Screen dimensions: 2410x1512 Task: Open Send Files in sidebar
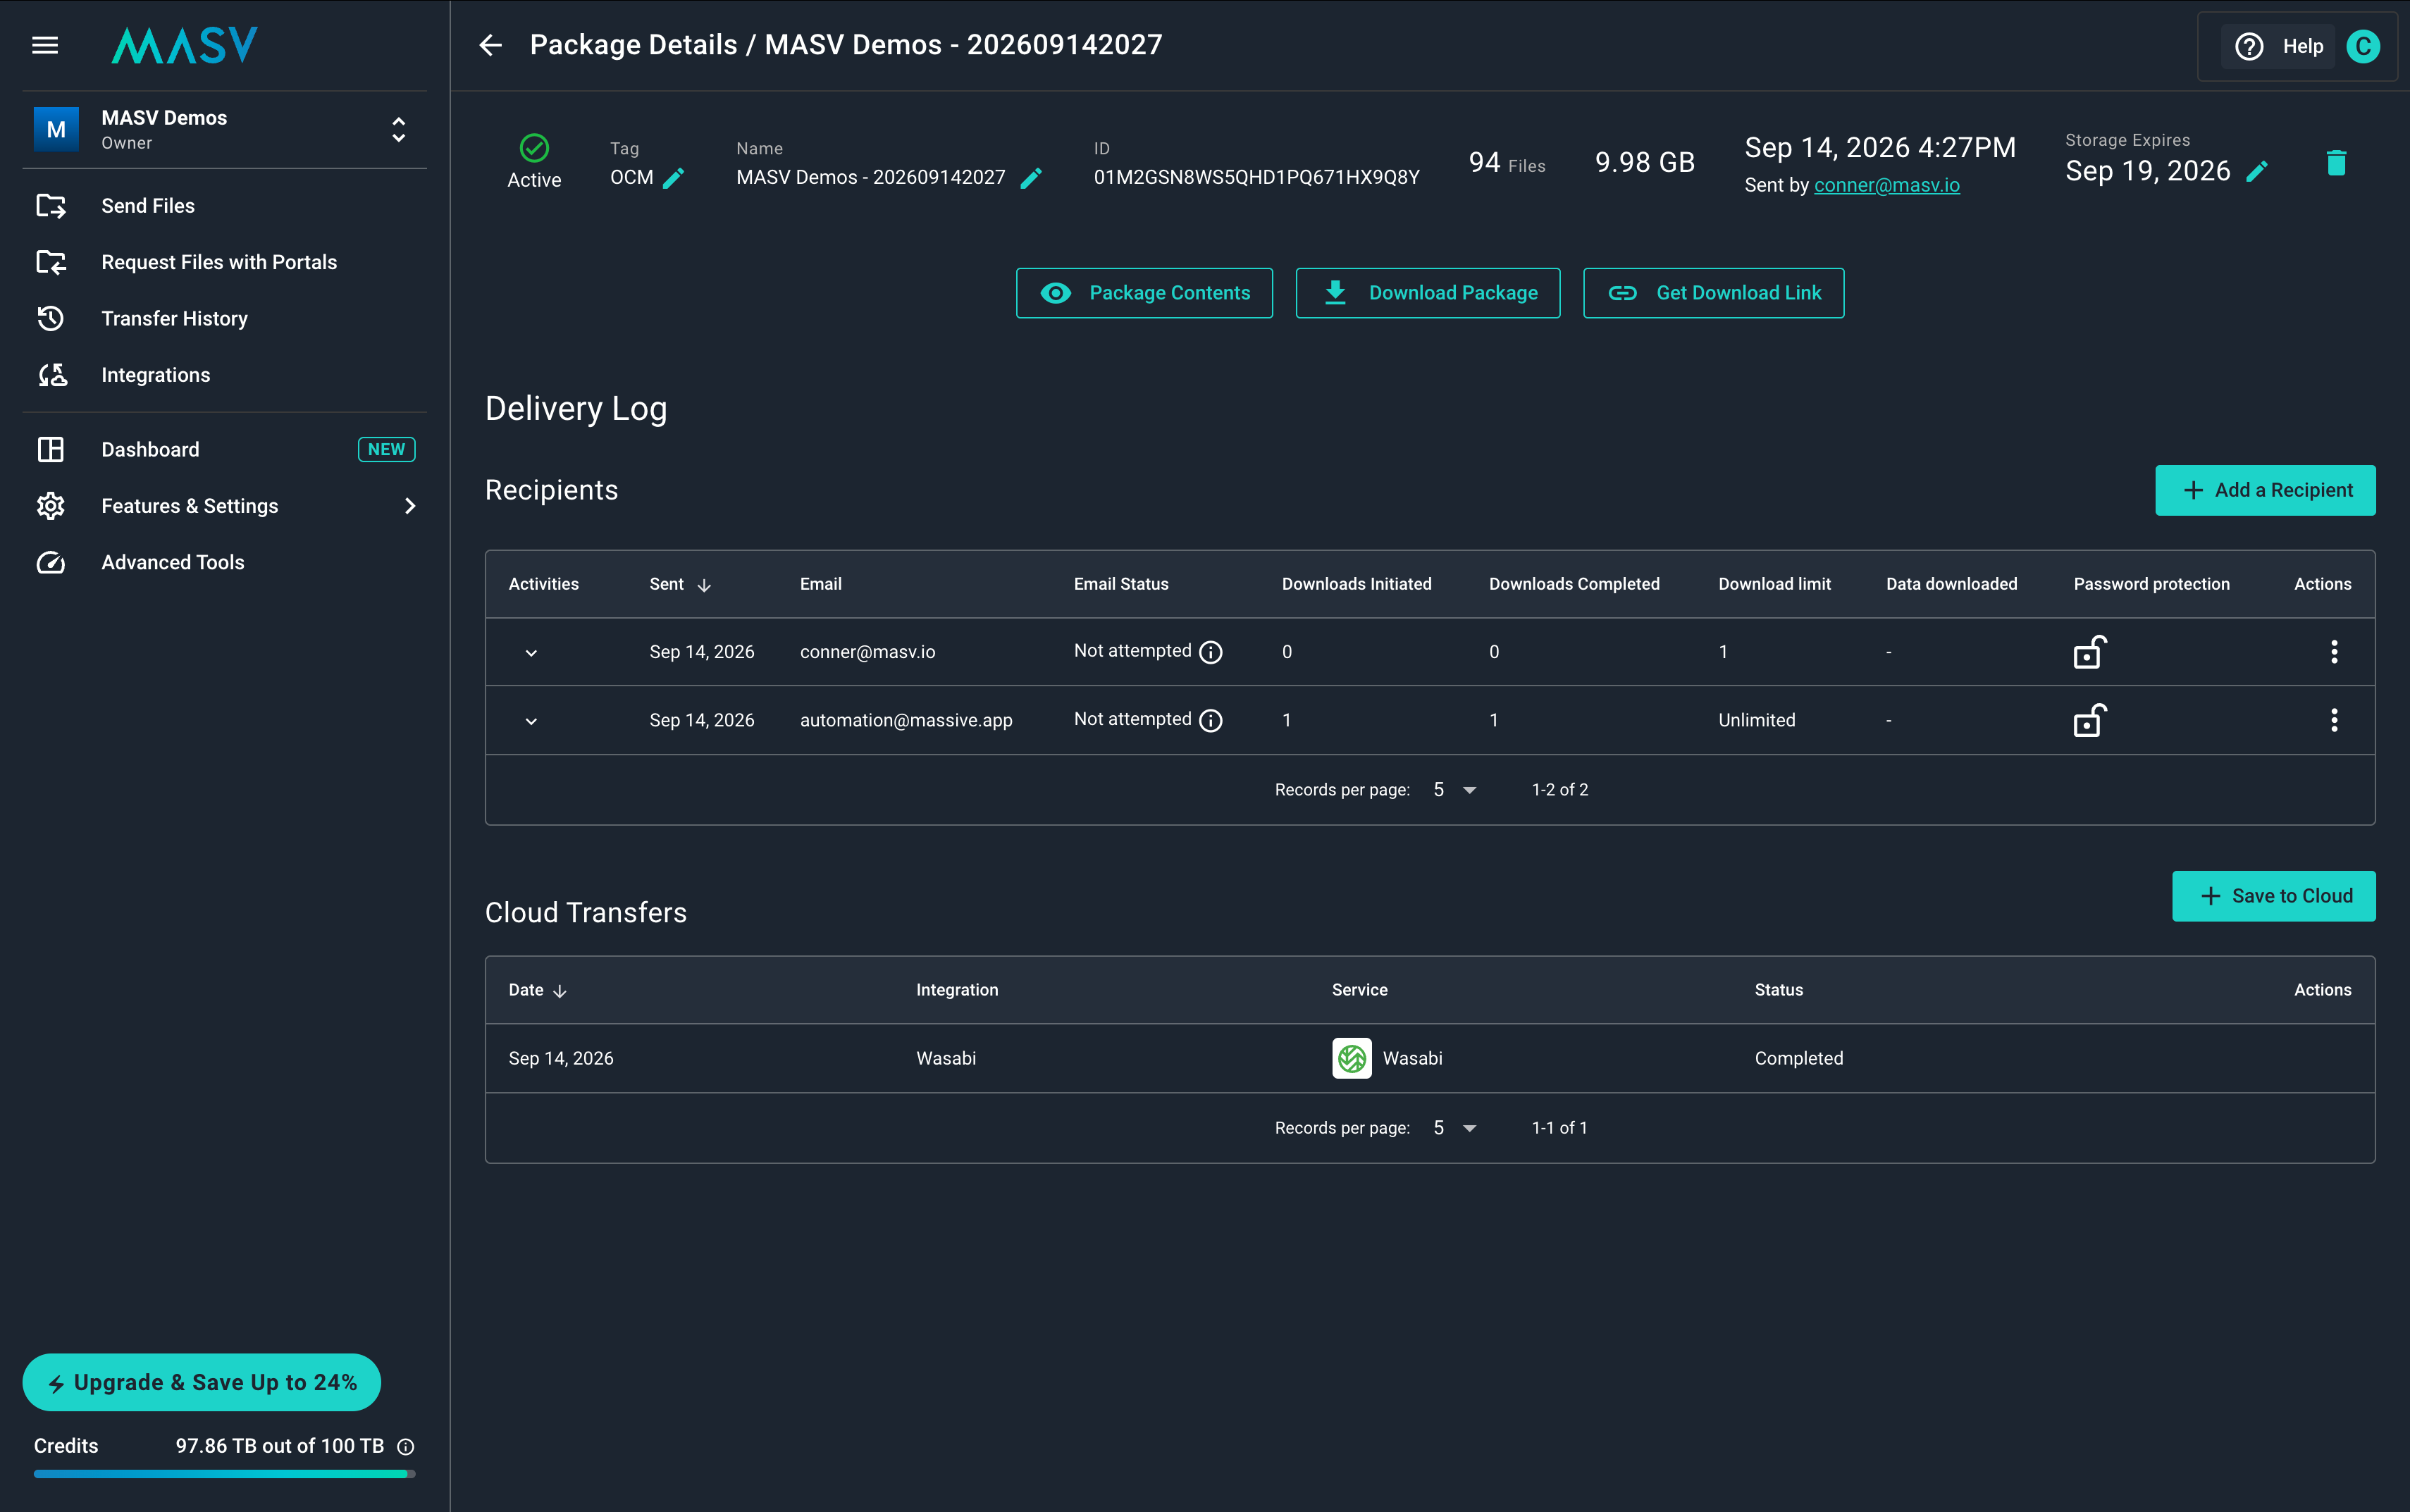click(x=225, y=206)
